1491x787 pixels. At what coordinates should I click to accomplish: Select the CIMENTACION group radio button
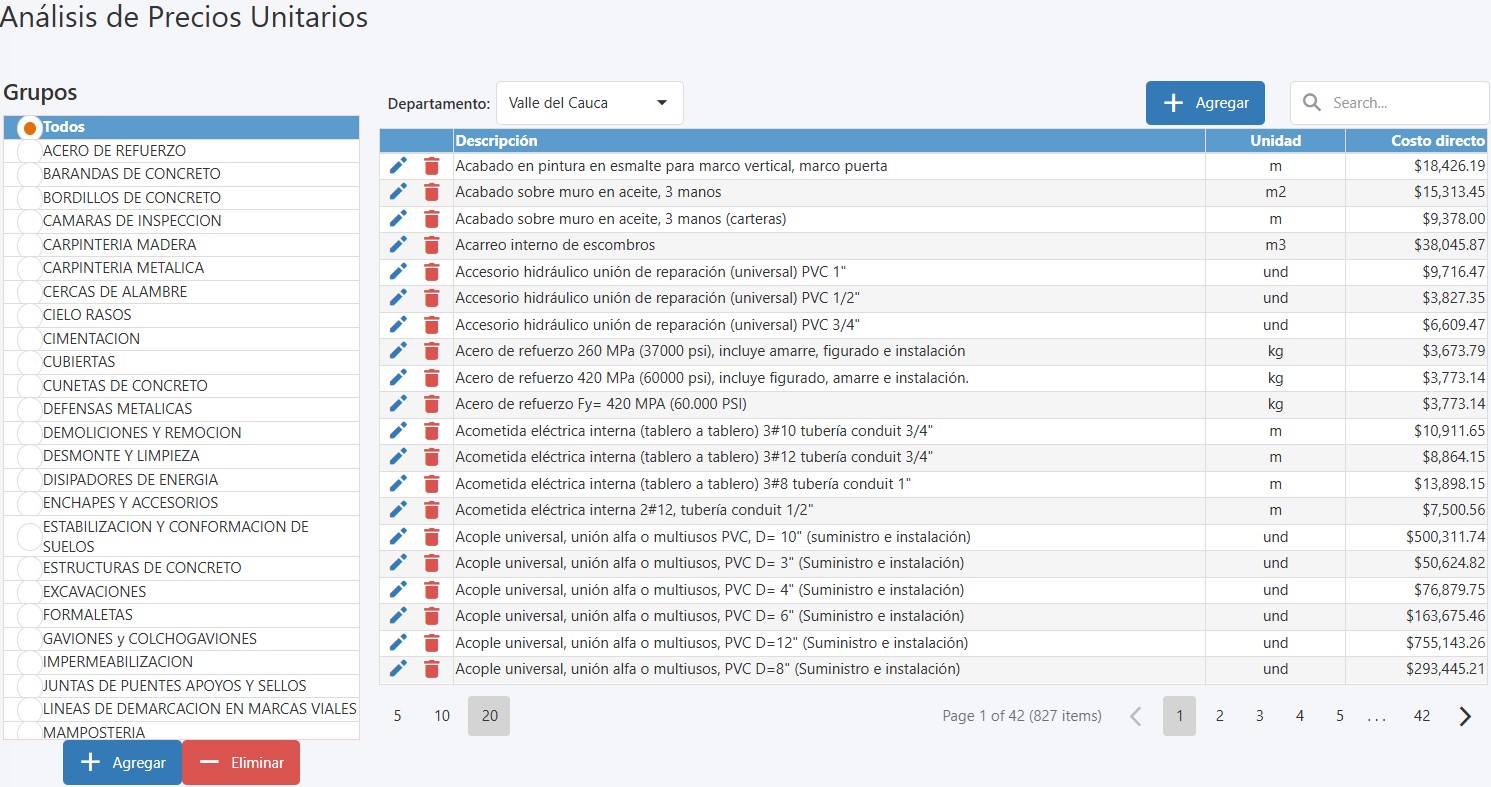30,339
